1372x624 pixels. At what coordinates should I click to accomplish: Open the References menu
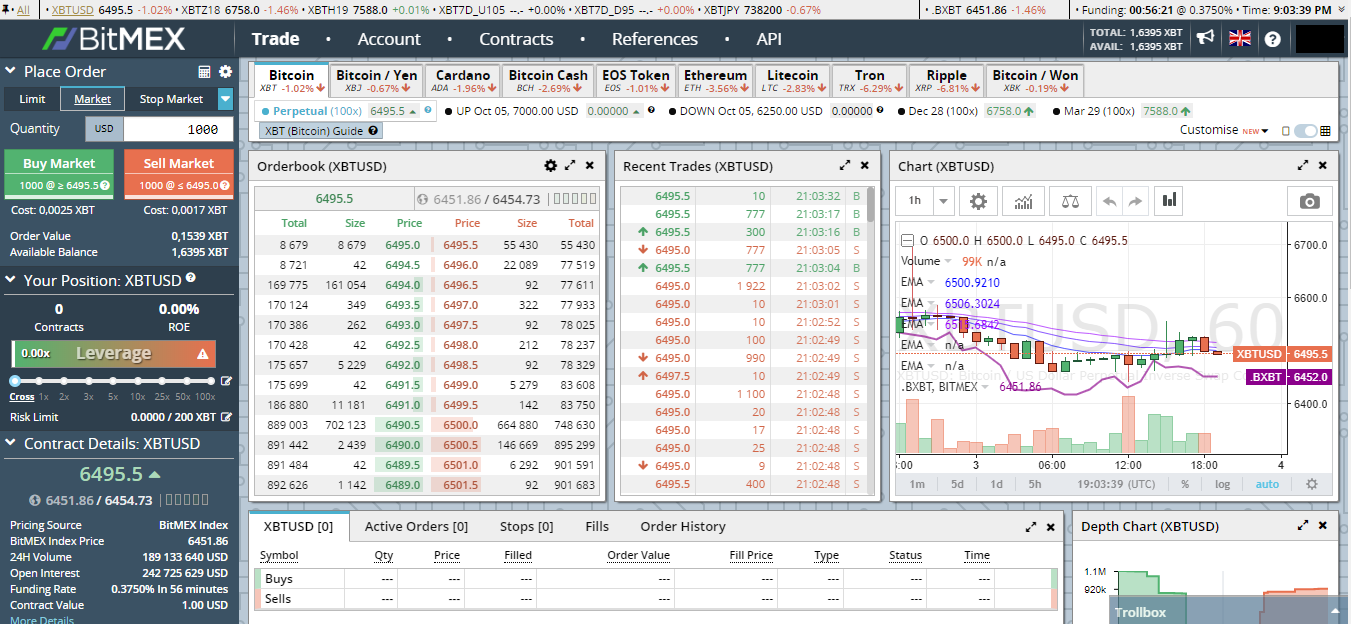pyautogui.click(x=655, y=39)
